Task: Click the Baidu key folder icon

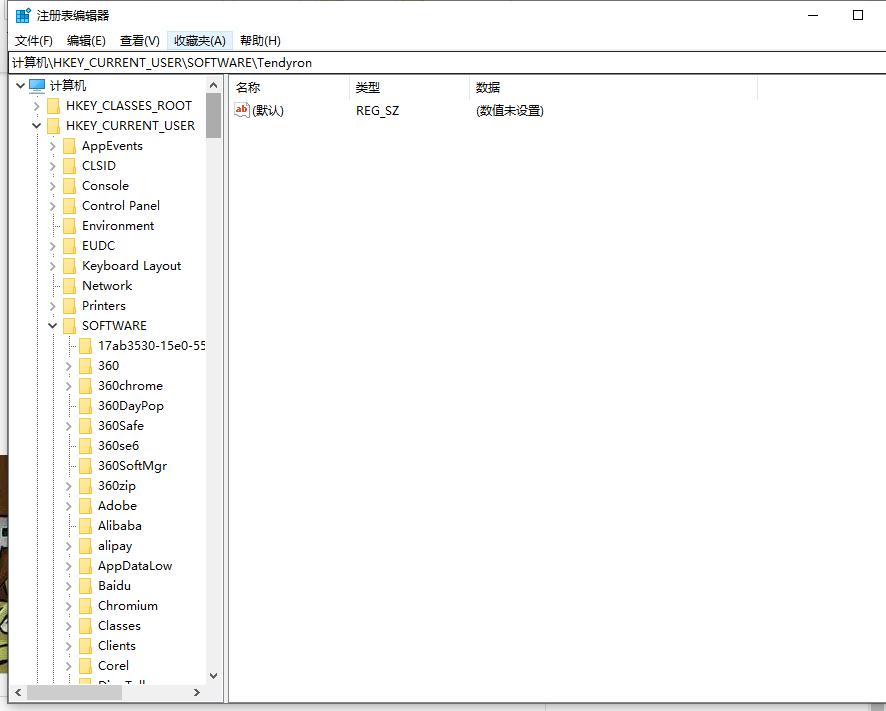Action: point(85,586)
